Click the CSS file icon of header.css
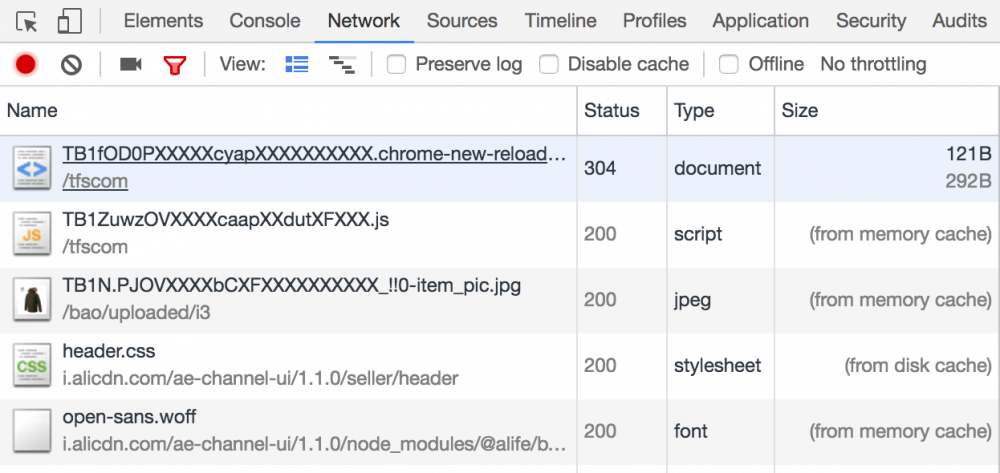The height and width of the screenshot is (473, 1000). click(x=32, y=365)
